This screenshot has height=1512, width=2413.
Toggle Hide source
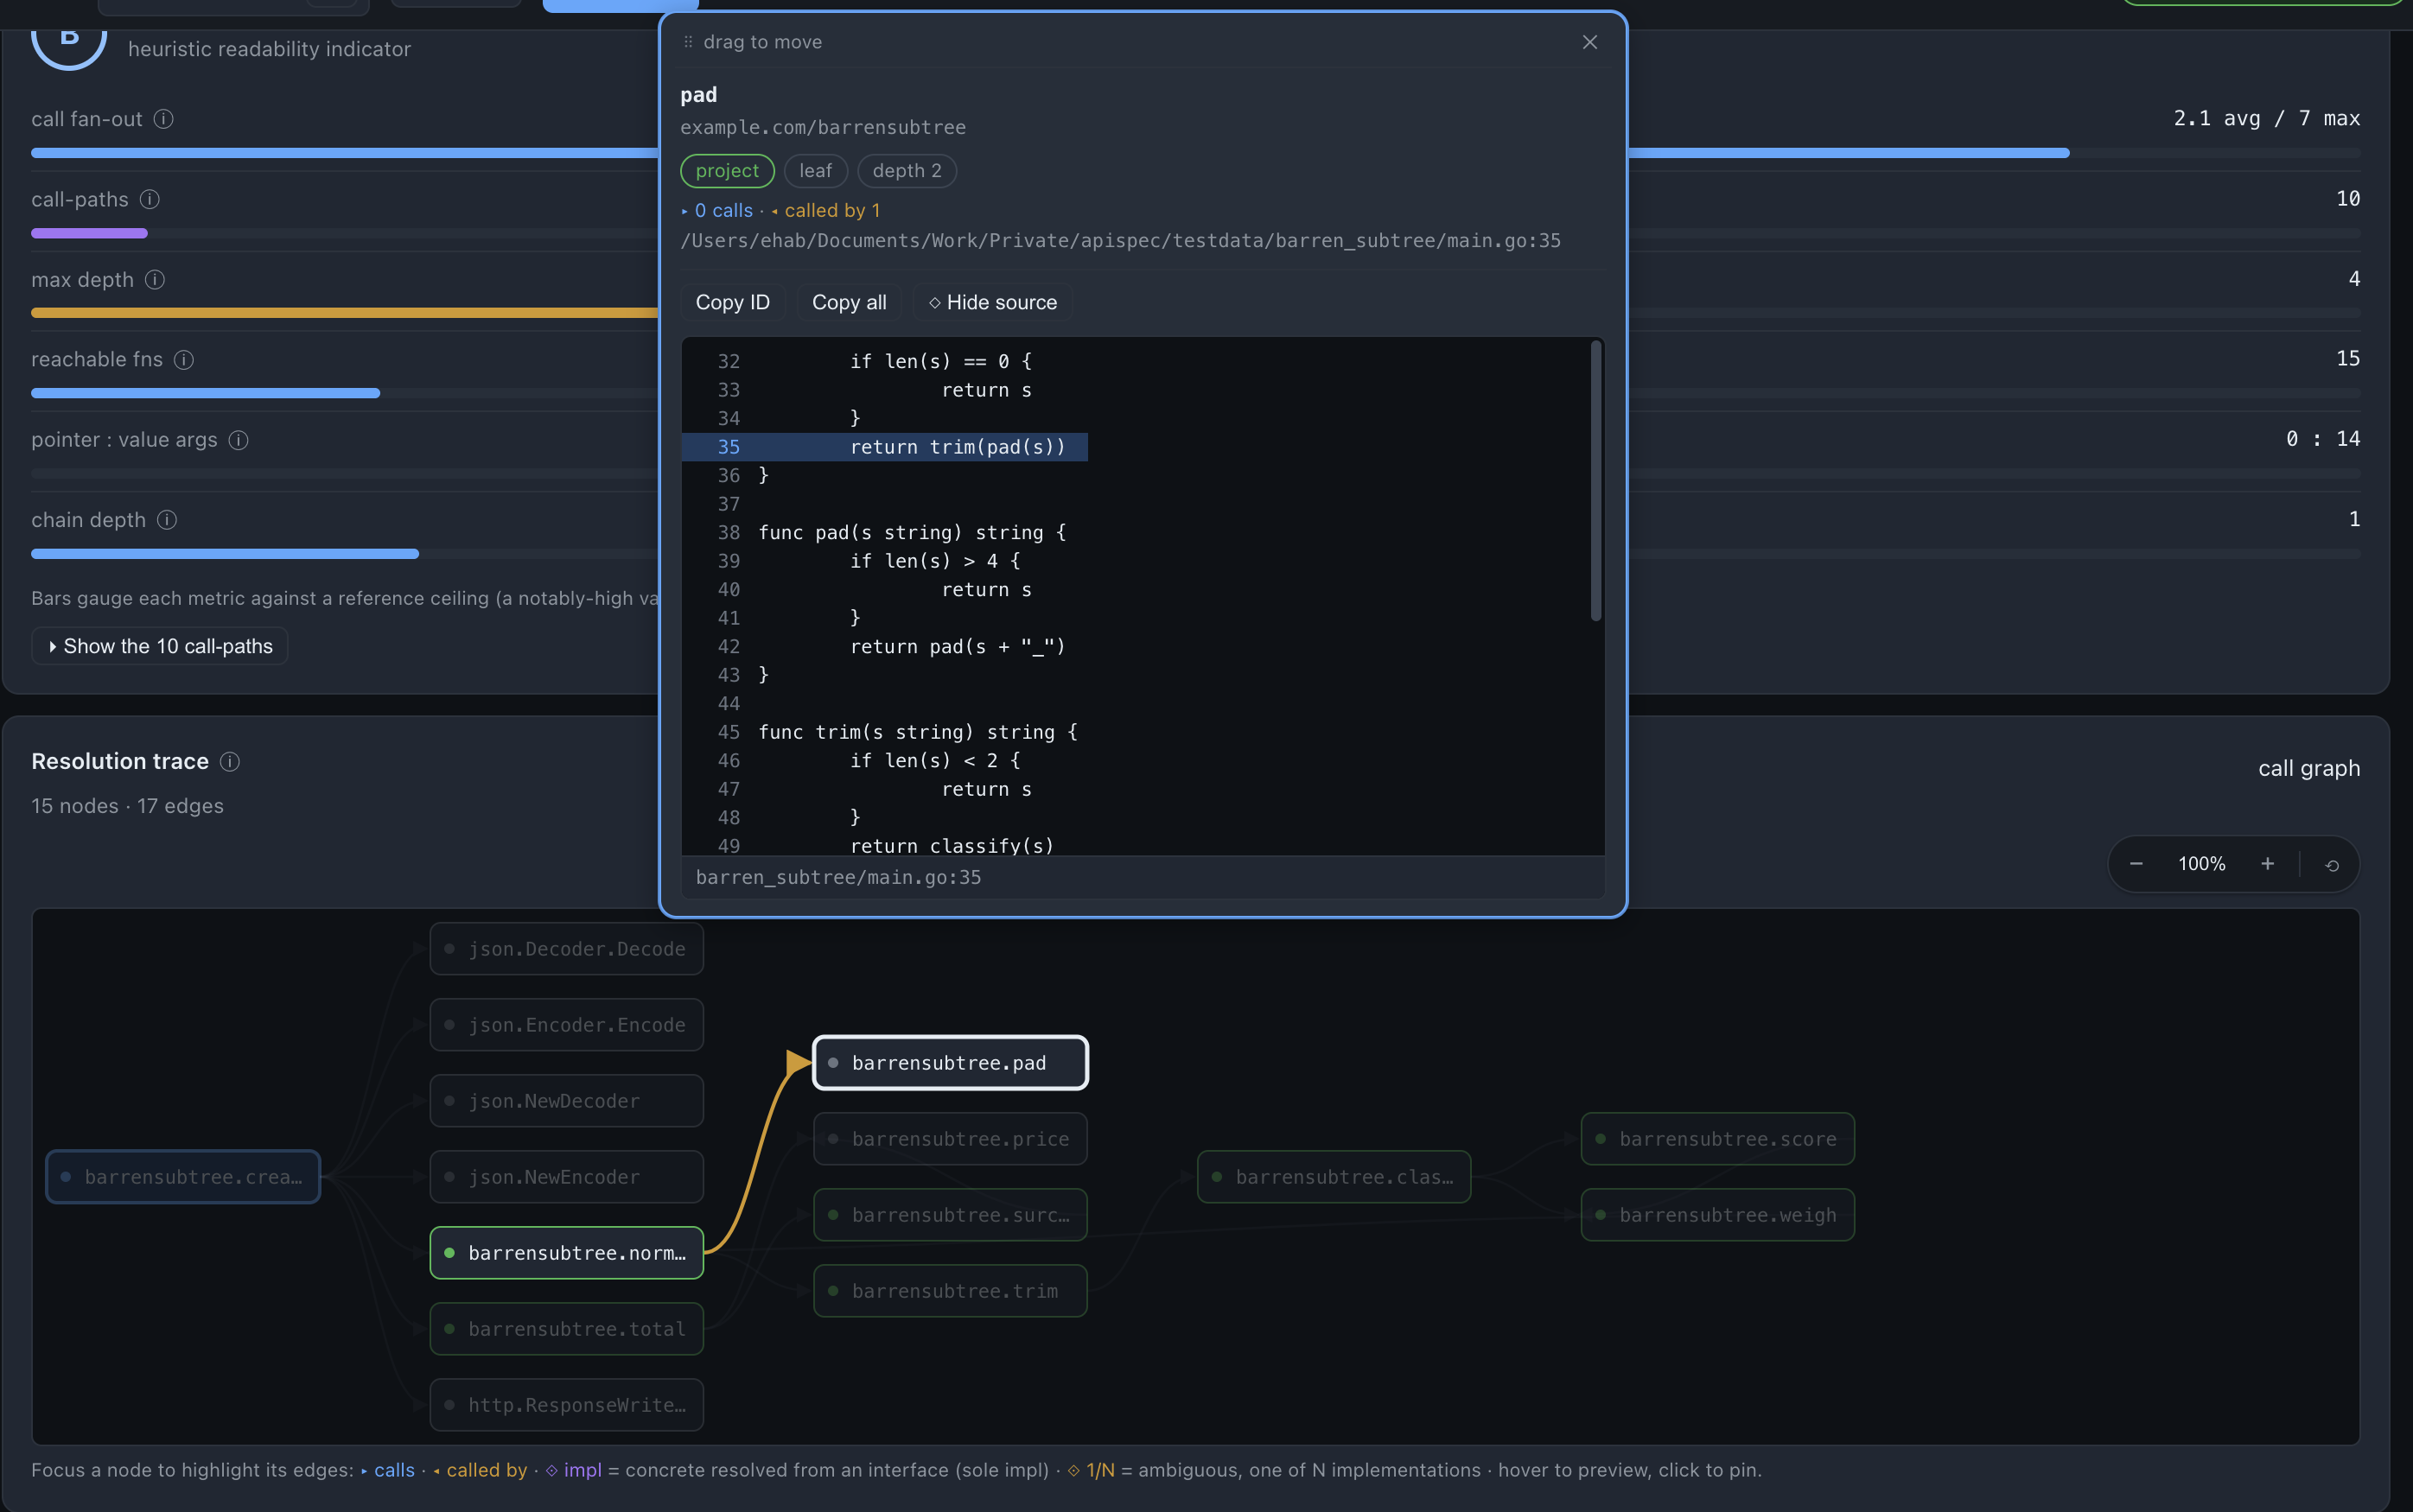(992, 302)
